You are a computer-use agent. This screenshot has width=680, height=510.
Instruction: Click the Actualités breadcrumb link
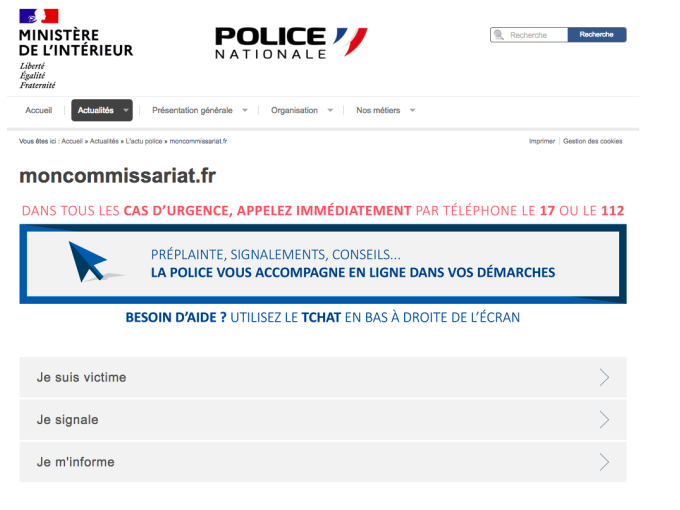tap(104, 141)
